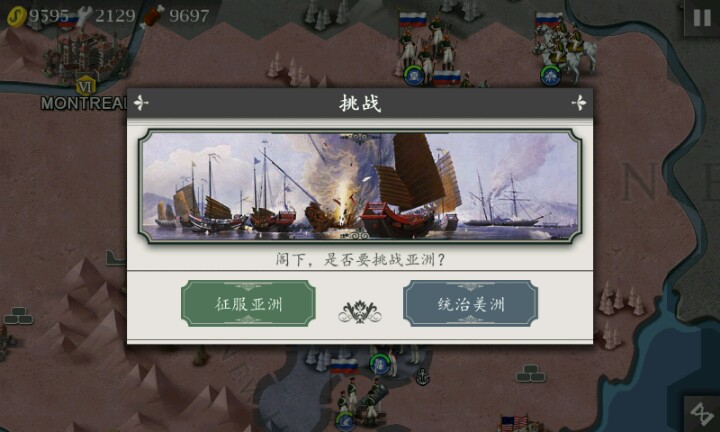Click the anchor port icon
The height and width of the screenshot is (432, 720).
tap(422, 377)
